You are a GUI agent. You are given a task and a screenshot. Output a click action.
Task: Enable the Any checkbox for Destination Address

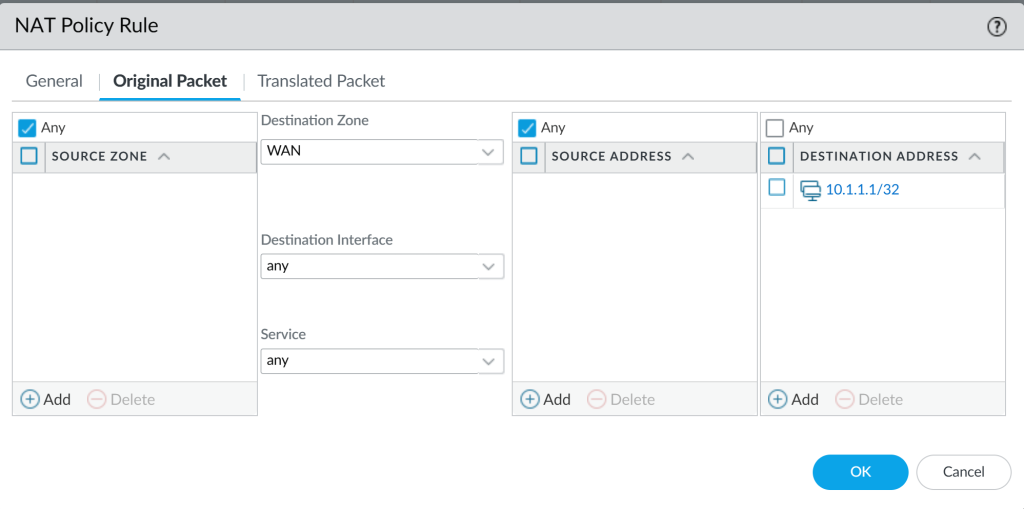pyautogui.click(x=775, y=128)
